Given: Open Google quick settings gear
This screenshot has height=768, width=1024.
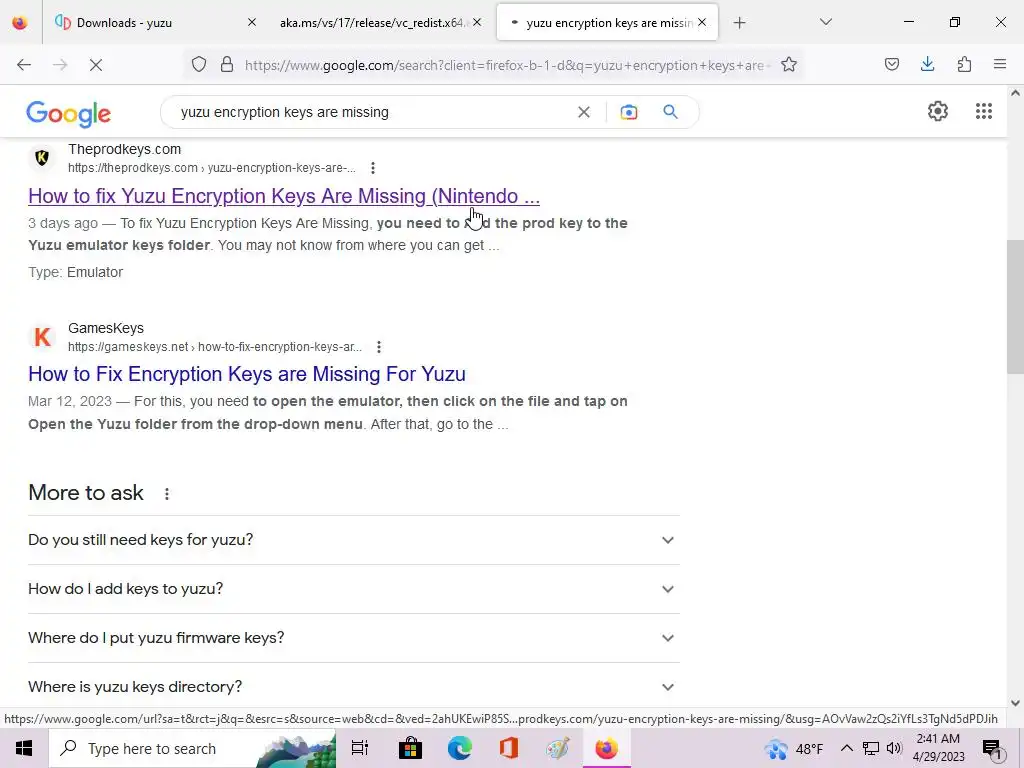Looking at the screenshot, I should pos(938,111).
